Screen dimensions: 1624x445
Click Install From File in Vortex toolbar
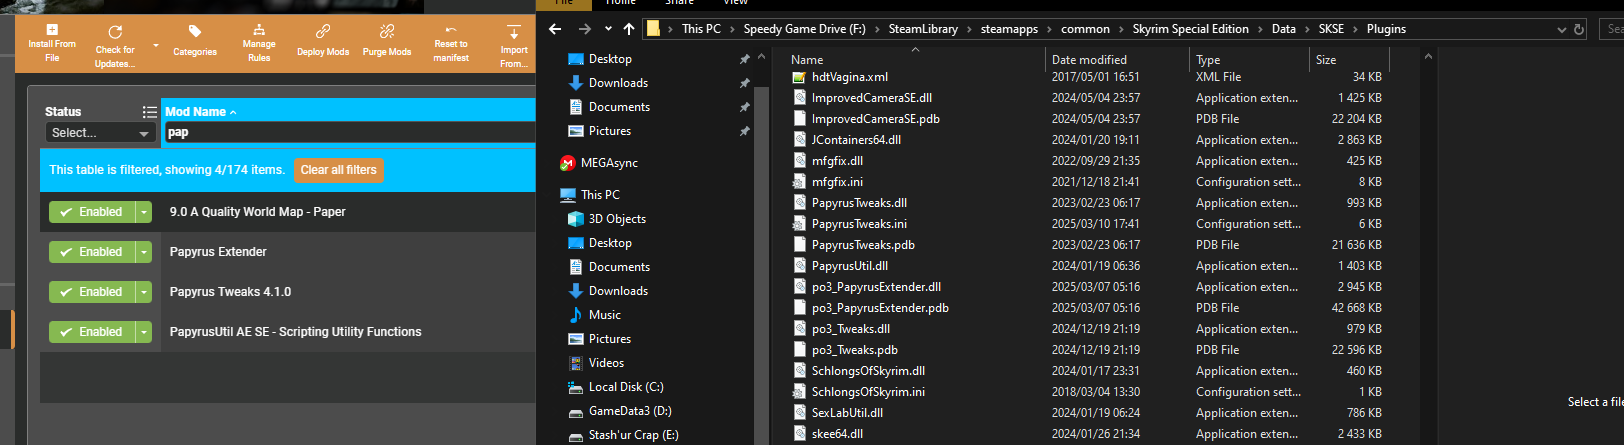tap(52, 44)
